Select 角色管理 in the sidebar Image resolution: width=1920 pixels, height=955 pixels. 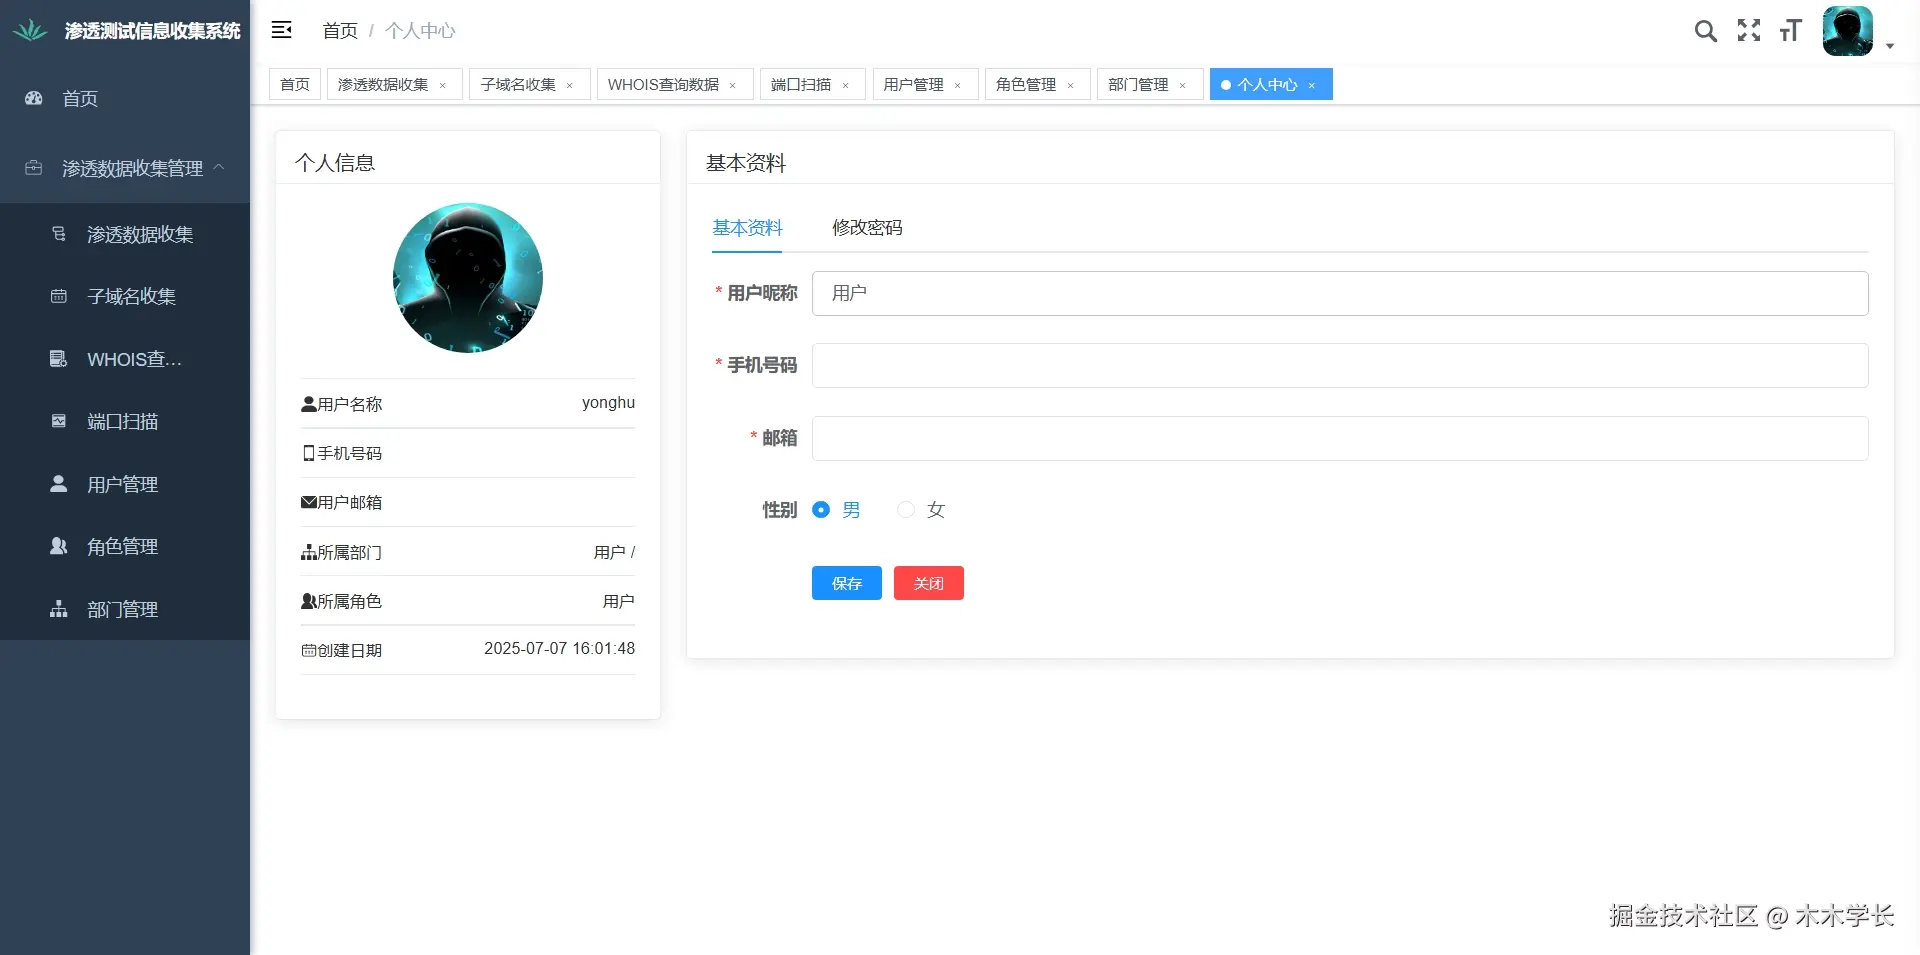[x=121, y=546]
